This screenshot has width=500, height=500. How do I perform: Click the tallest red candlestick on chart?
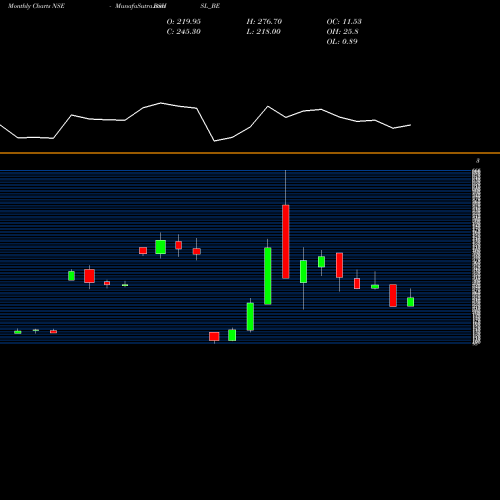click(286, 242)
